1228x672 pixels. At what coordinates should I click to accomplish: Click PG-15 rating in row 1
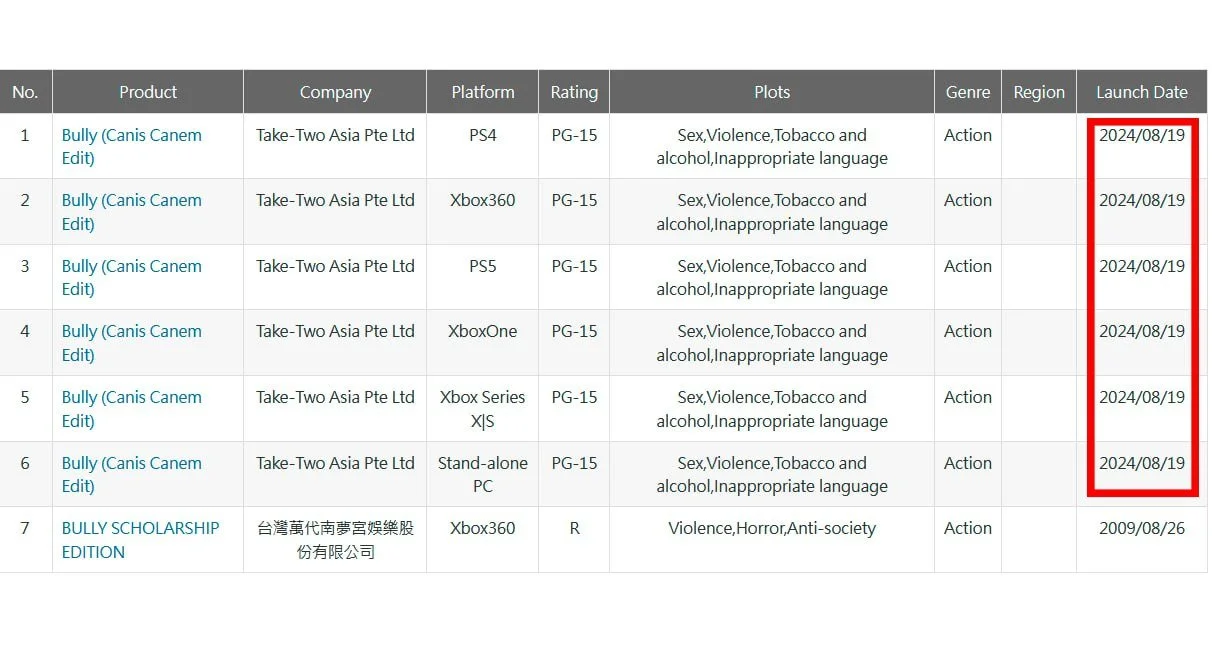click(574, 135)
